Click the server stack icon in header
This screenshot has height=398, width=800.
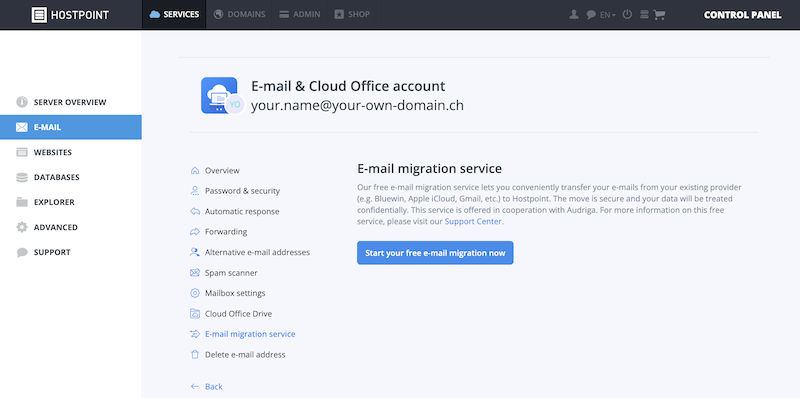click(644, 14)
